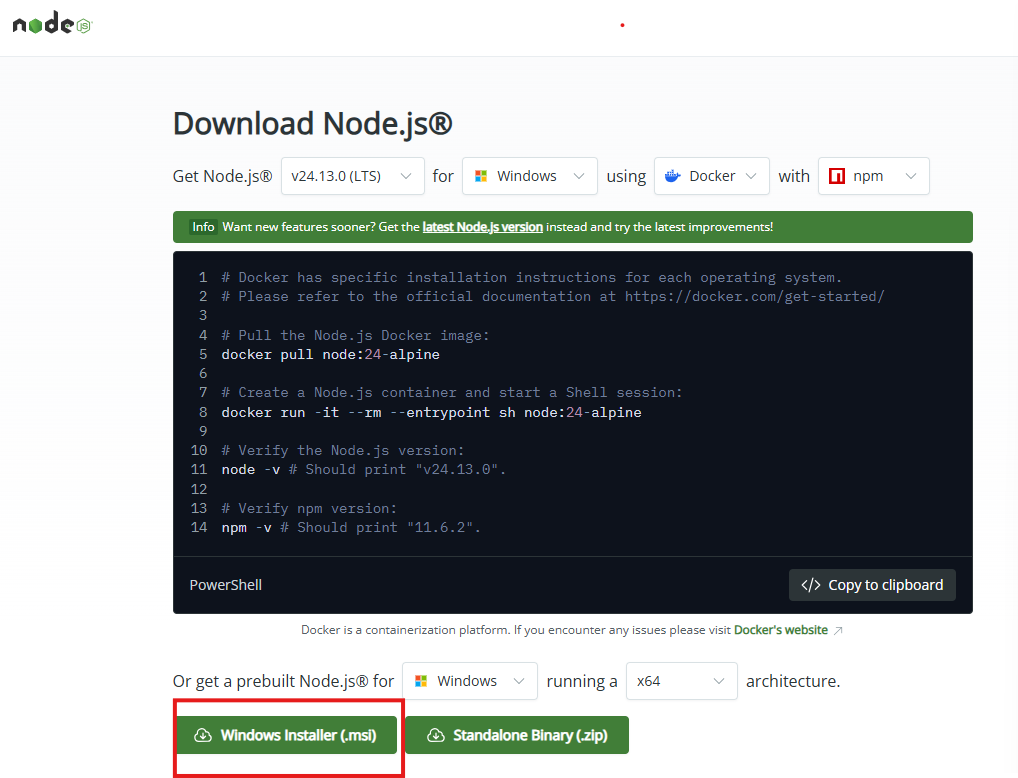Click the Info badge in the green banner
This screenshot has width=1018, height=778.
(203, 227)
